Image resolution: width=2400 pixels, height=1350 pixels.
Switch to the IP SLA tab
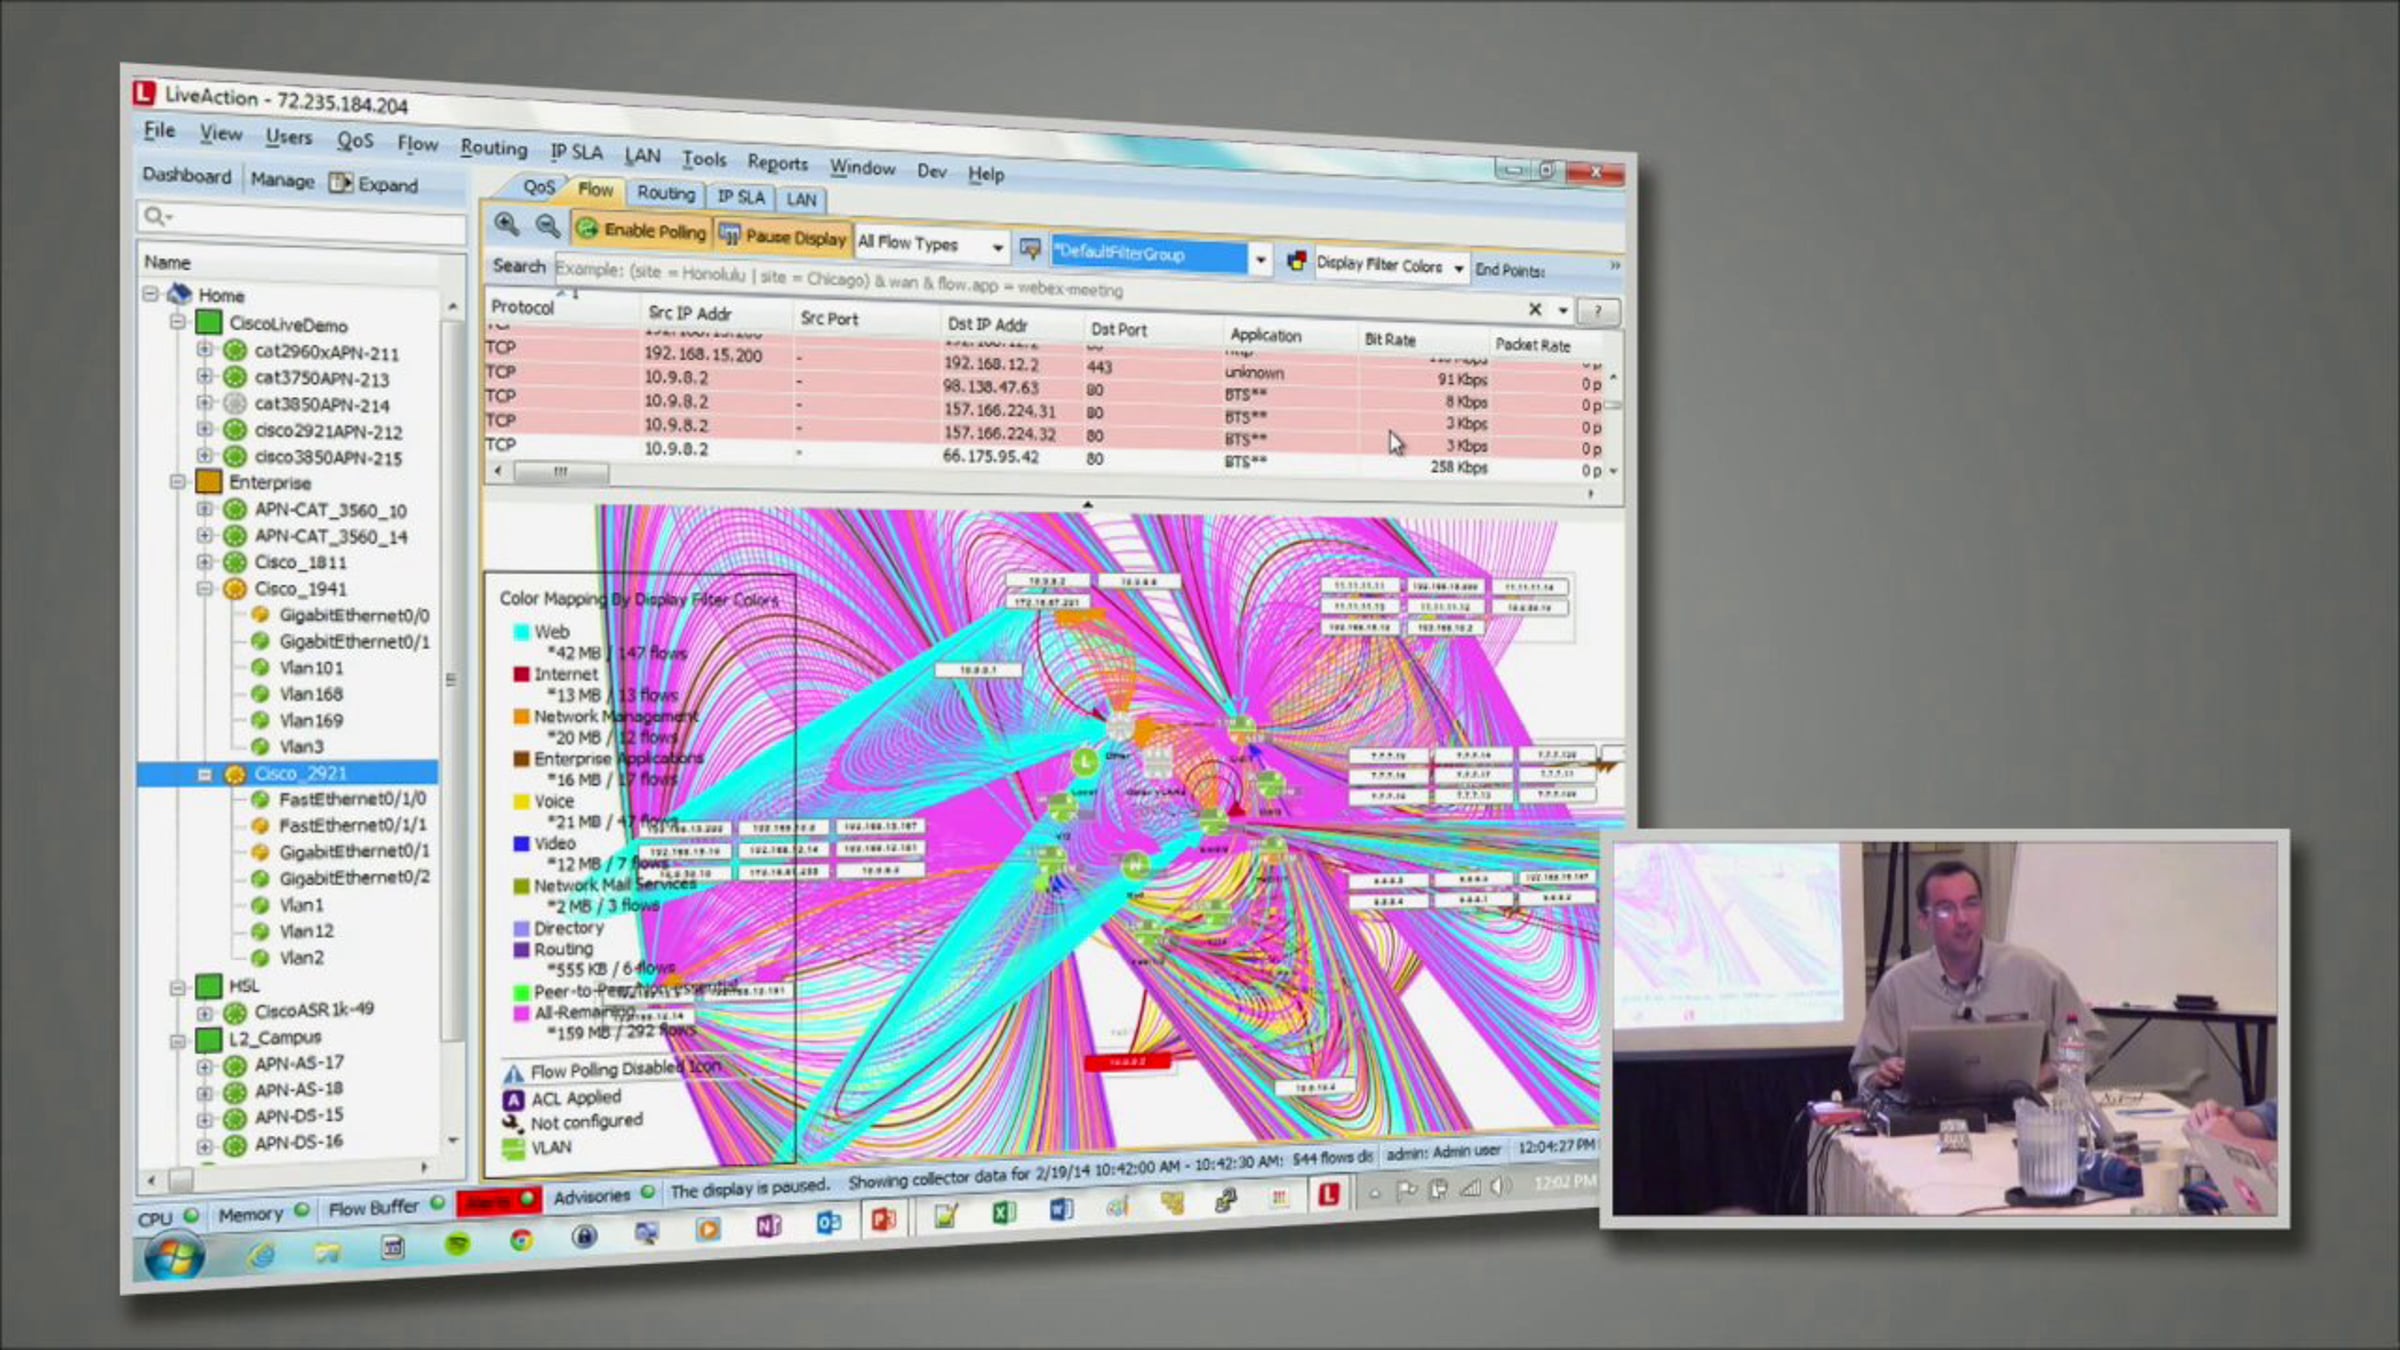coord(741,197)
